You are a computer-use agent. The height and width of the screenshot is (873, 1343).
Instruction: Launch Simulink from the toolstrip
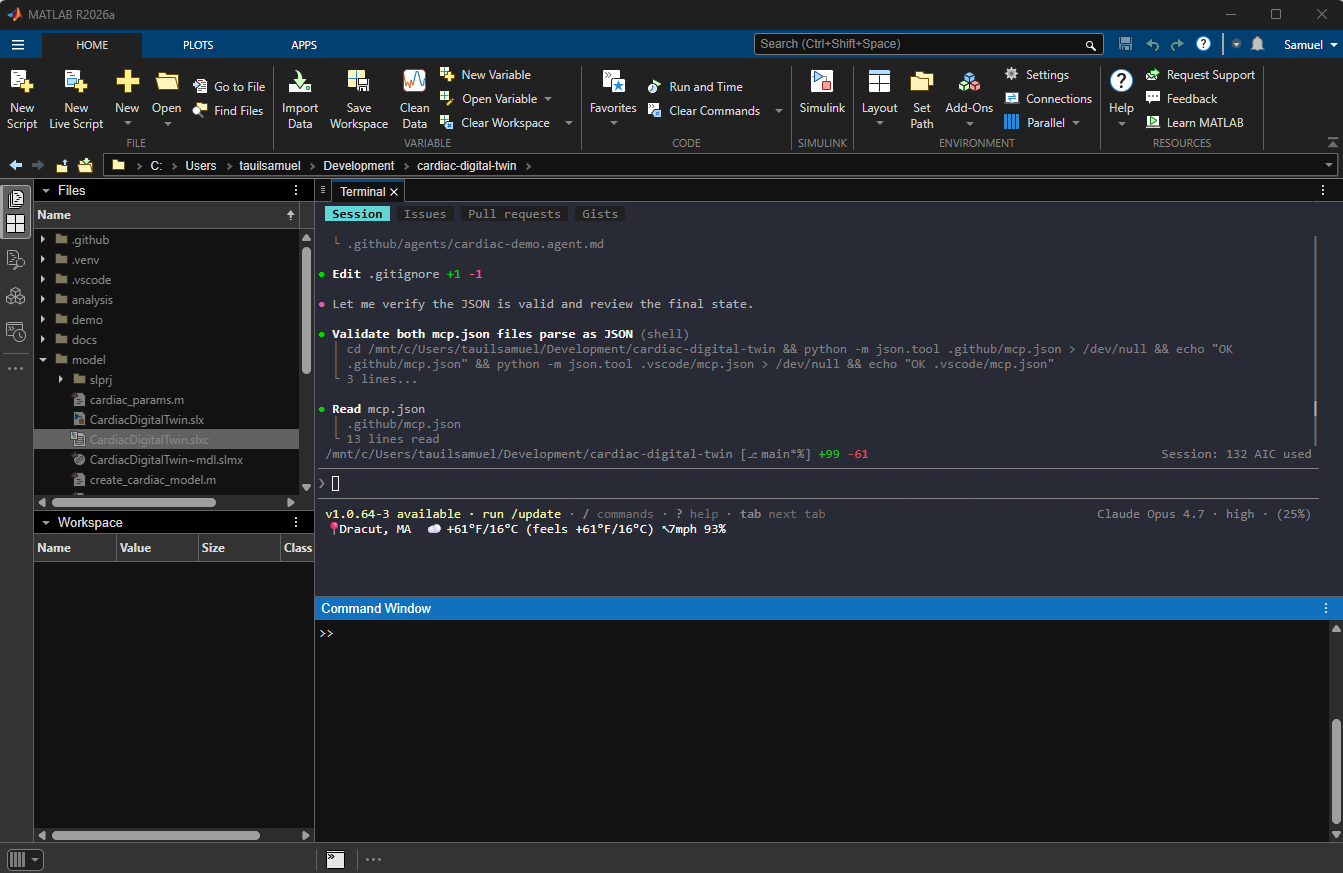[x=822, y=92]
